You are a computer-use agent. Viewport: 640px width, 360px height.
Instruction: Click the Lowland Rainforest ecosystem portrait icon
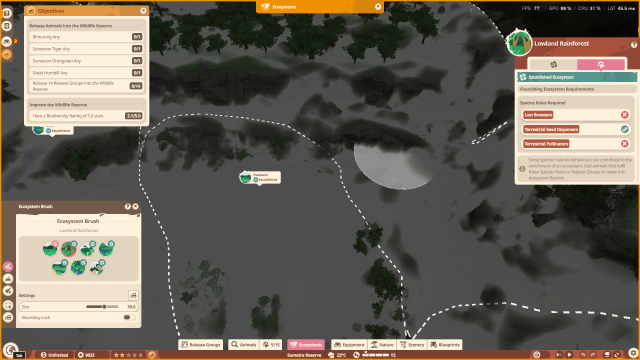[519, 43]
